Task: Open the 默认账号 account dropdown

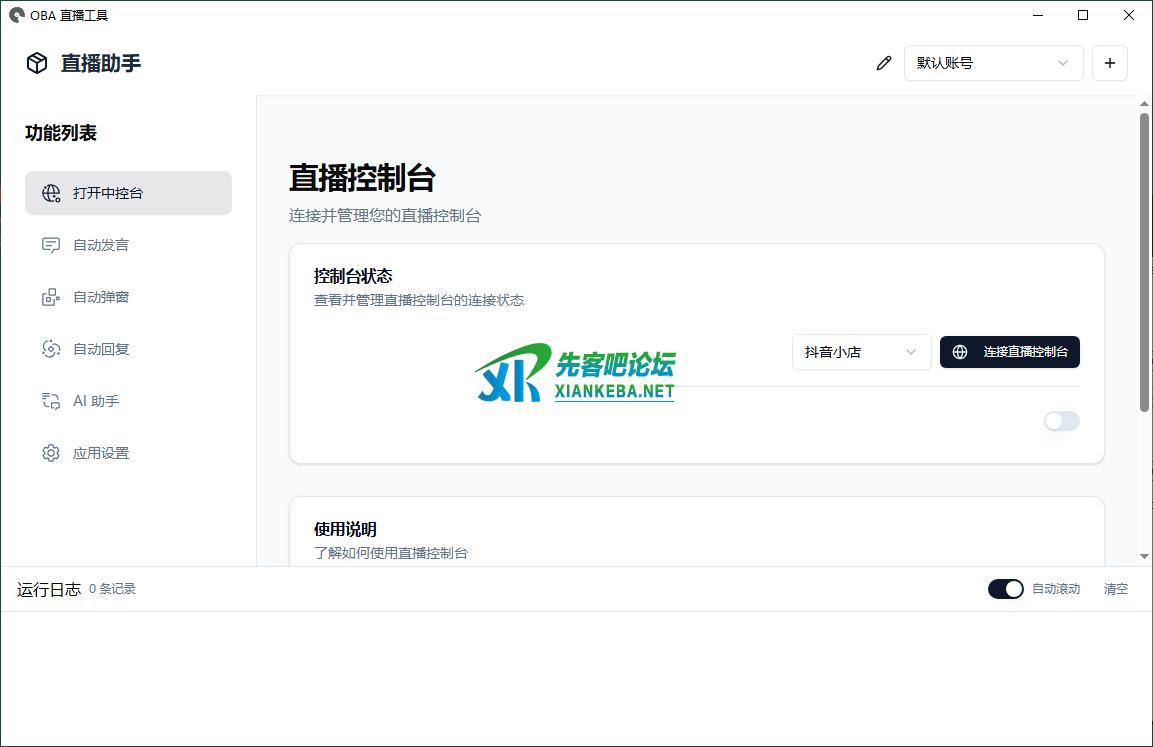Action: click(x=993, y=63)
